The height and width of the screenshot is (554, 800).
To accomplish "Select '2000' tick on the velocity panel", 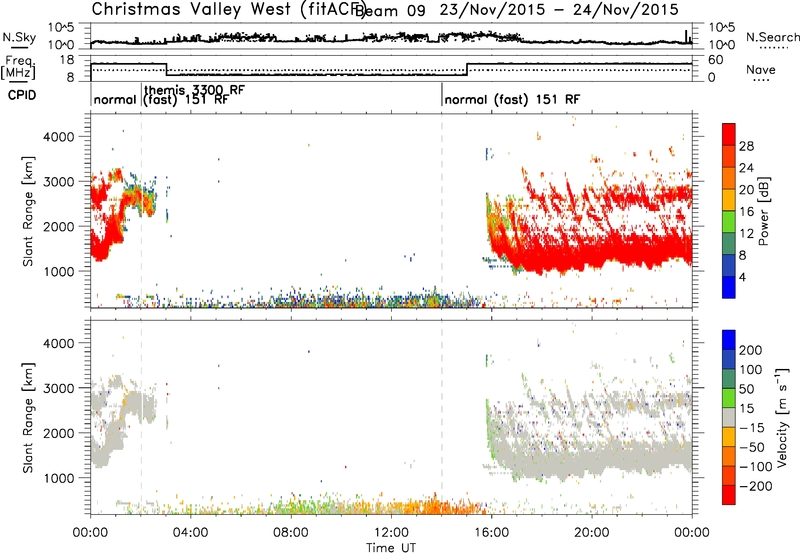I will pos(59,433).
